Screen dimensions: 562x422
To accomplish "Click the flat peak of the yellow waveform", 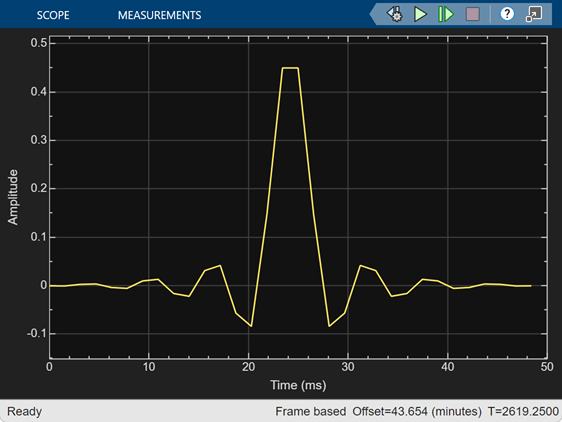I will tap(290, 68).
